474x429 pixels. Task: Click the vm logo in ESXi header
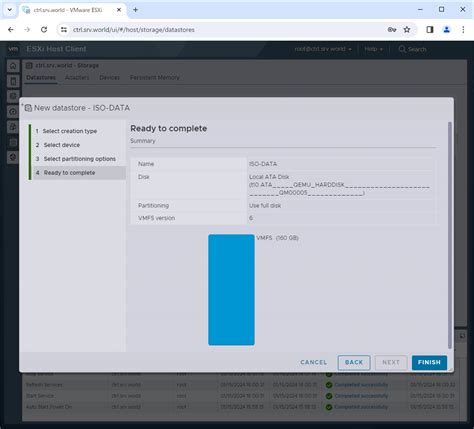[x=13, y=49]
